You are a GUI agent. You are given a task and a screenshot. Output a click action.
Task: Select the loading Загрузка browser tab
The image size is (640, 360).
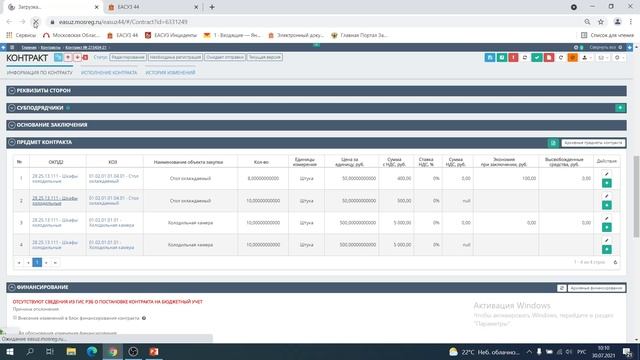click(x=52, y=7)
